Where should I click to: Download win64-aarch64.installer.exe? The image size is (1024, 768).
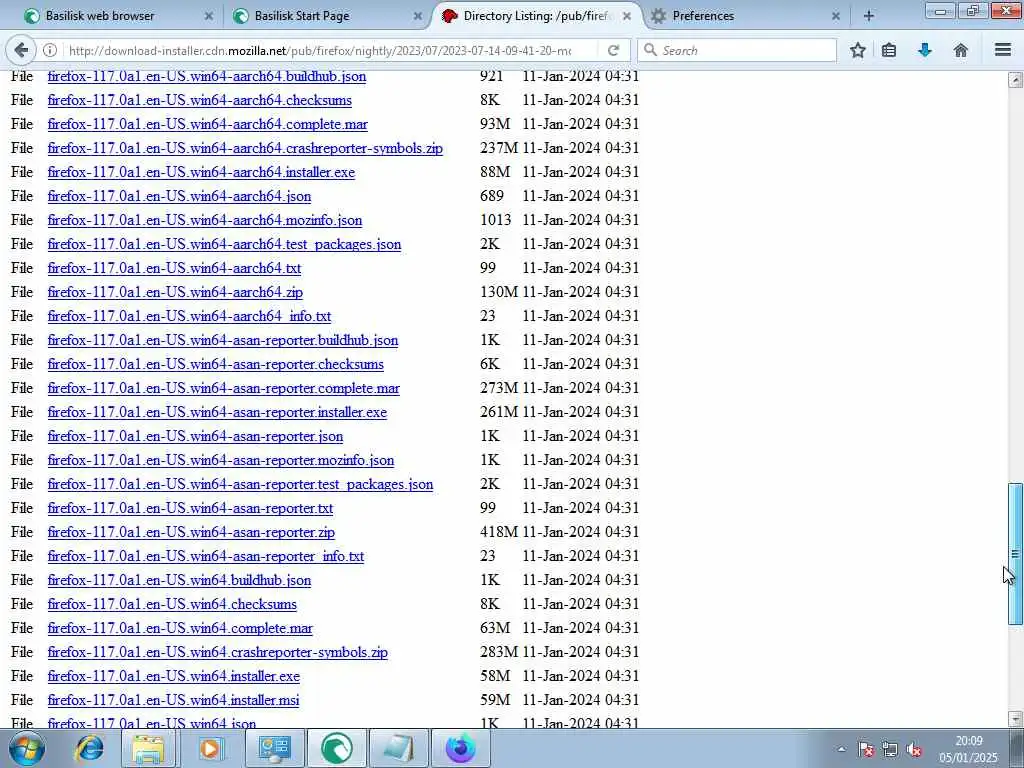click(201, 172)
